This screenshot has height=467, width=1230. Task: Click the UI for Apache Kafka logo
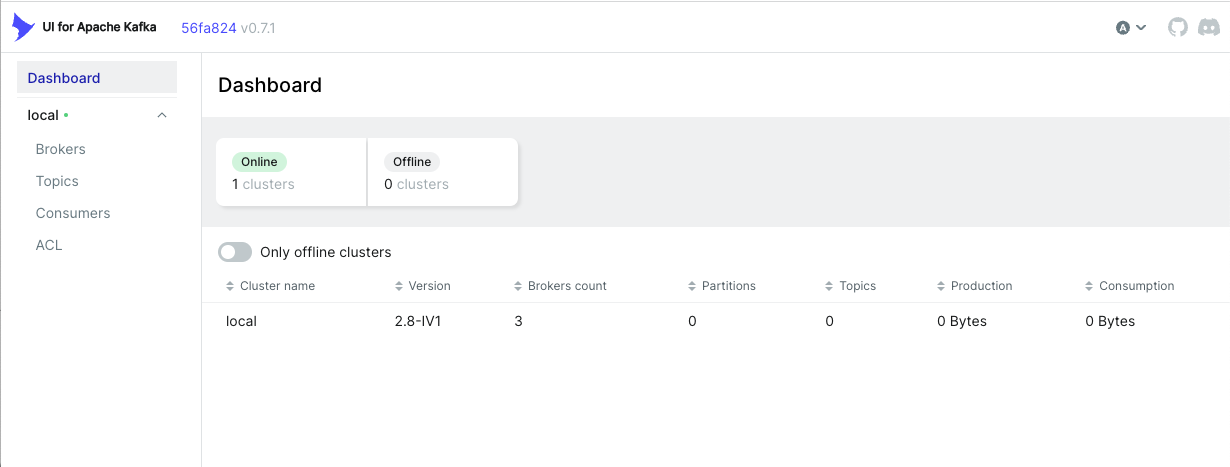(23, 27)
